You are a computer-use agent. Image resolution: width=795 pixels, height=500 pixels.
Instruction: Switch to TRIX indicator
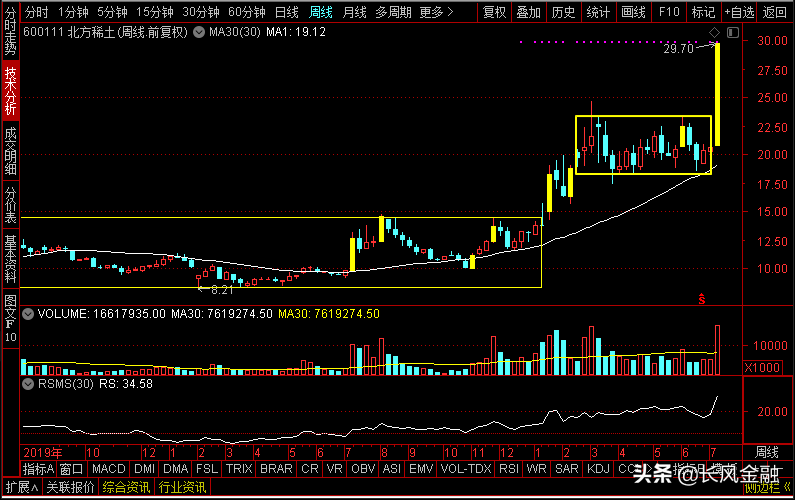pyautogui.click(x=239, y=469)
